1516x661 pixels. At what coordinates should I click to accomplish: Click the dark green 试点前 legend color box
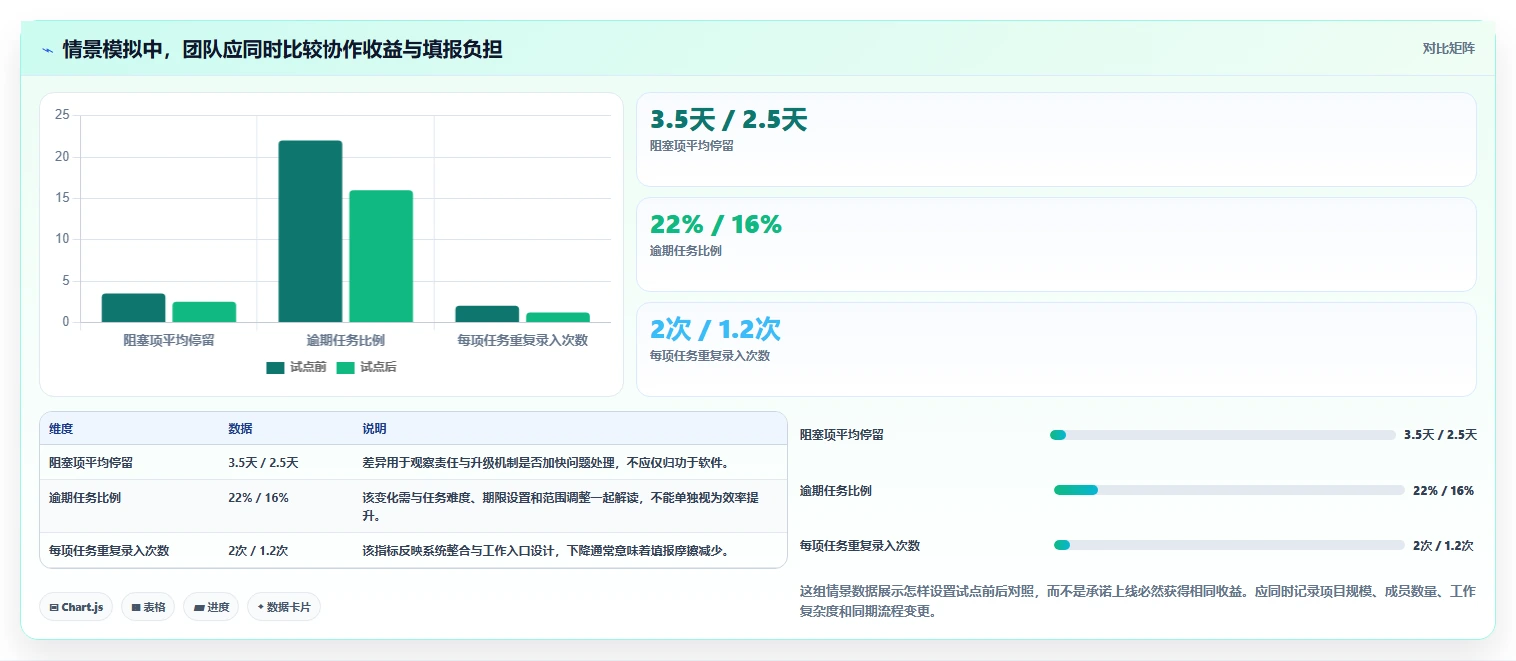275,367
